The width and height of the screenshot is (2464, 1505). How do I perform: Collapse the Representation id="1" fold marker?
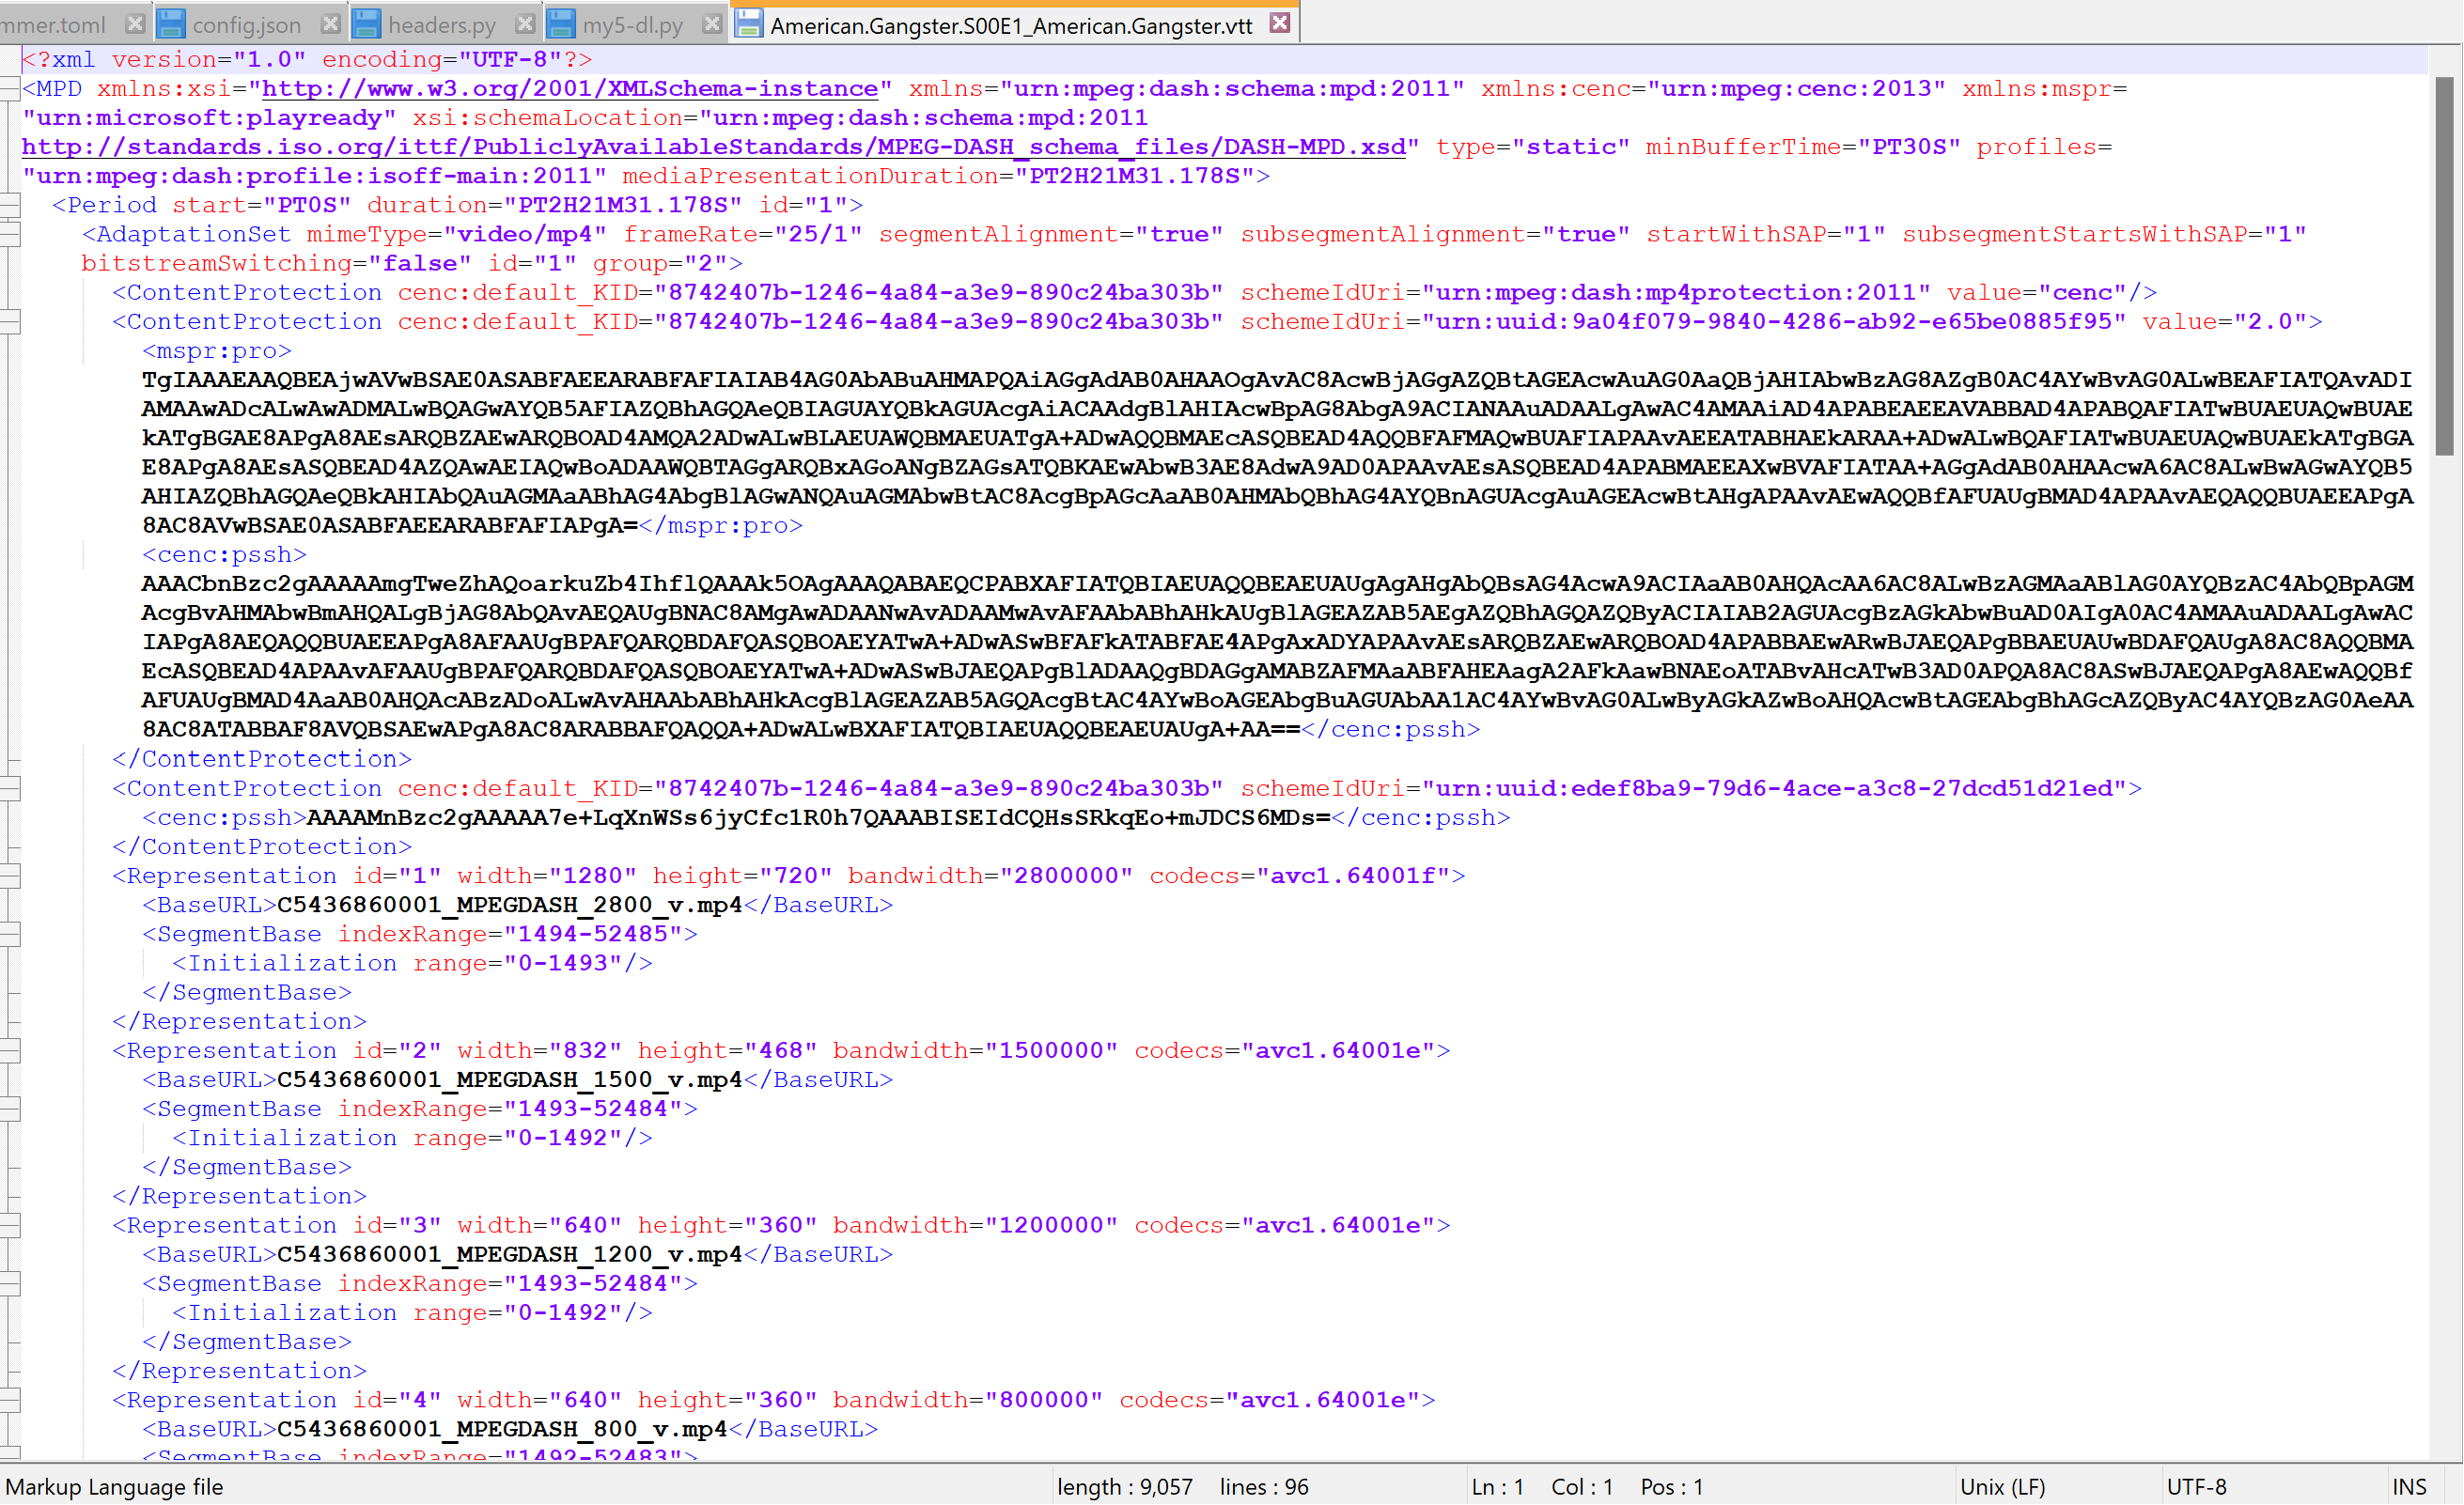pyautogui.click(x=10, y=876)
